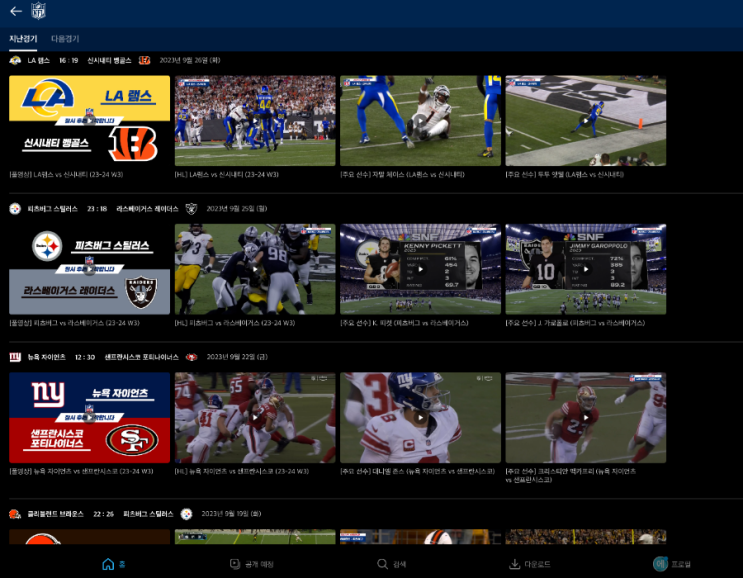Click team name '라스베이거스 레이더스' in header

tap(147, 208)
